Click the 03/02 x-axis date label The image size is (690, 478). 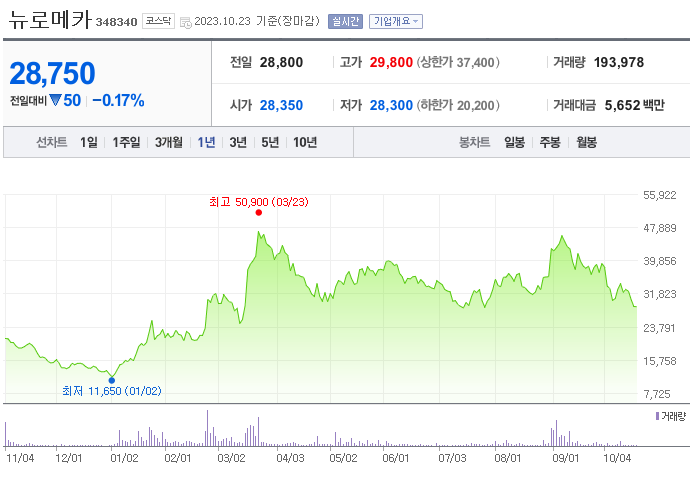(231, 458)
